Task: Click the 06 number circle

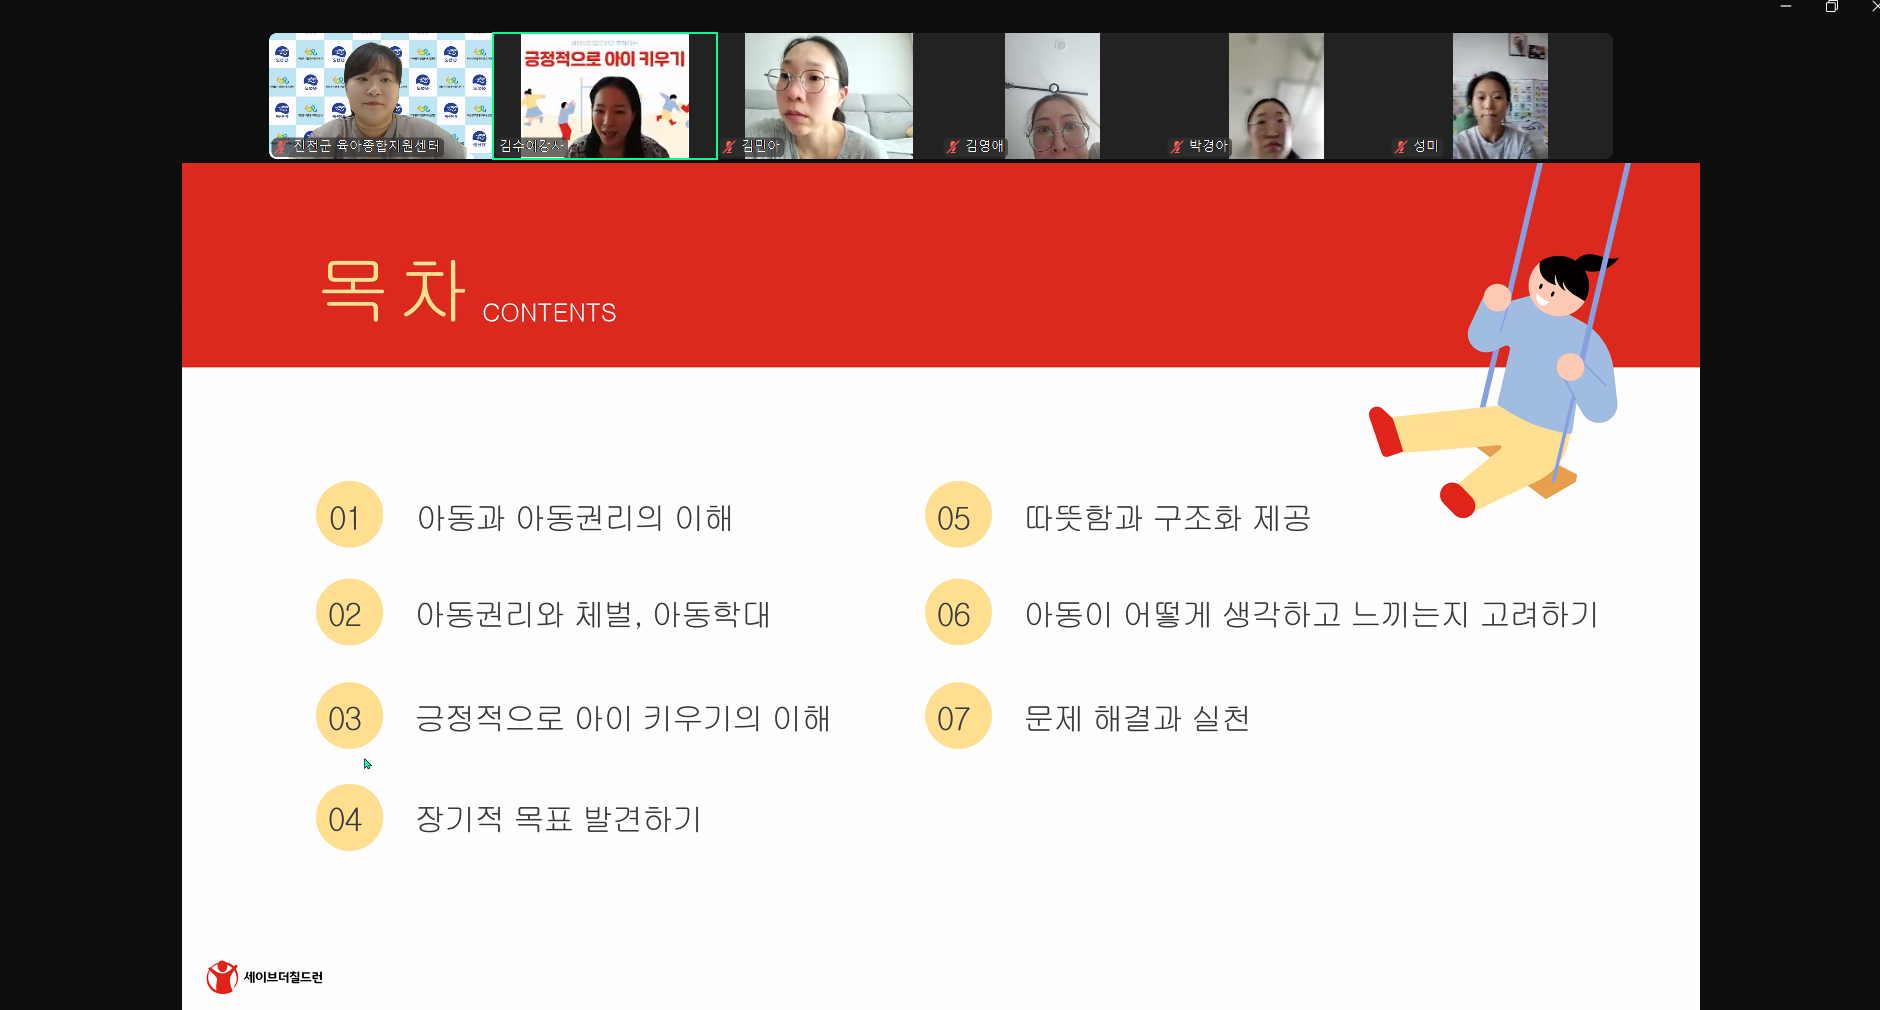Action: coord(958,612)
